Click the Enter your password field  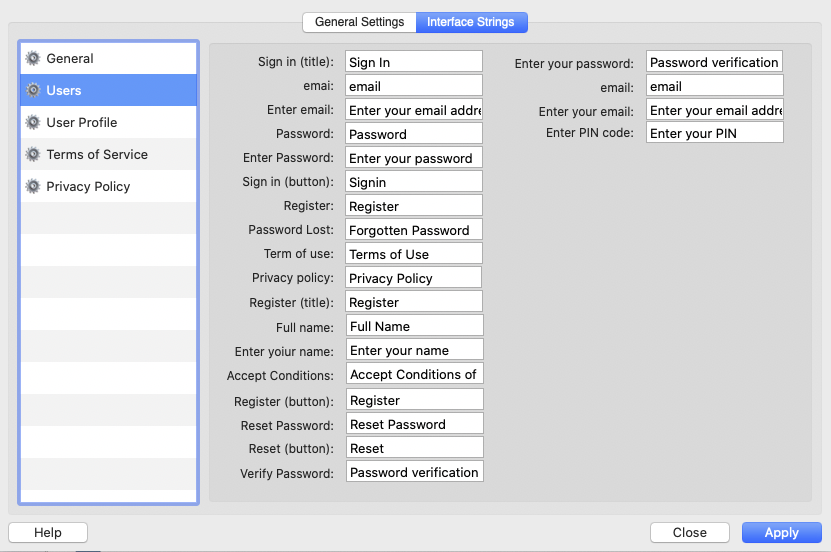tap(714, 62)
